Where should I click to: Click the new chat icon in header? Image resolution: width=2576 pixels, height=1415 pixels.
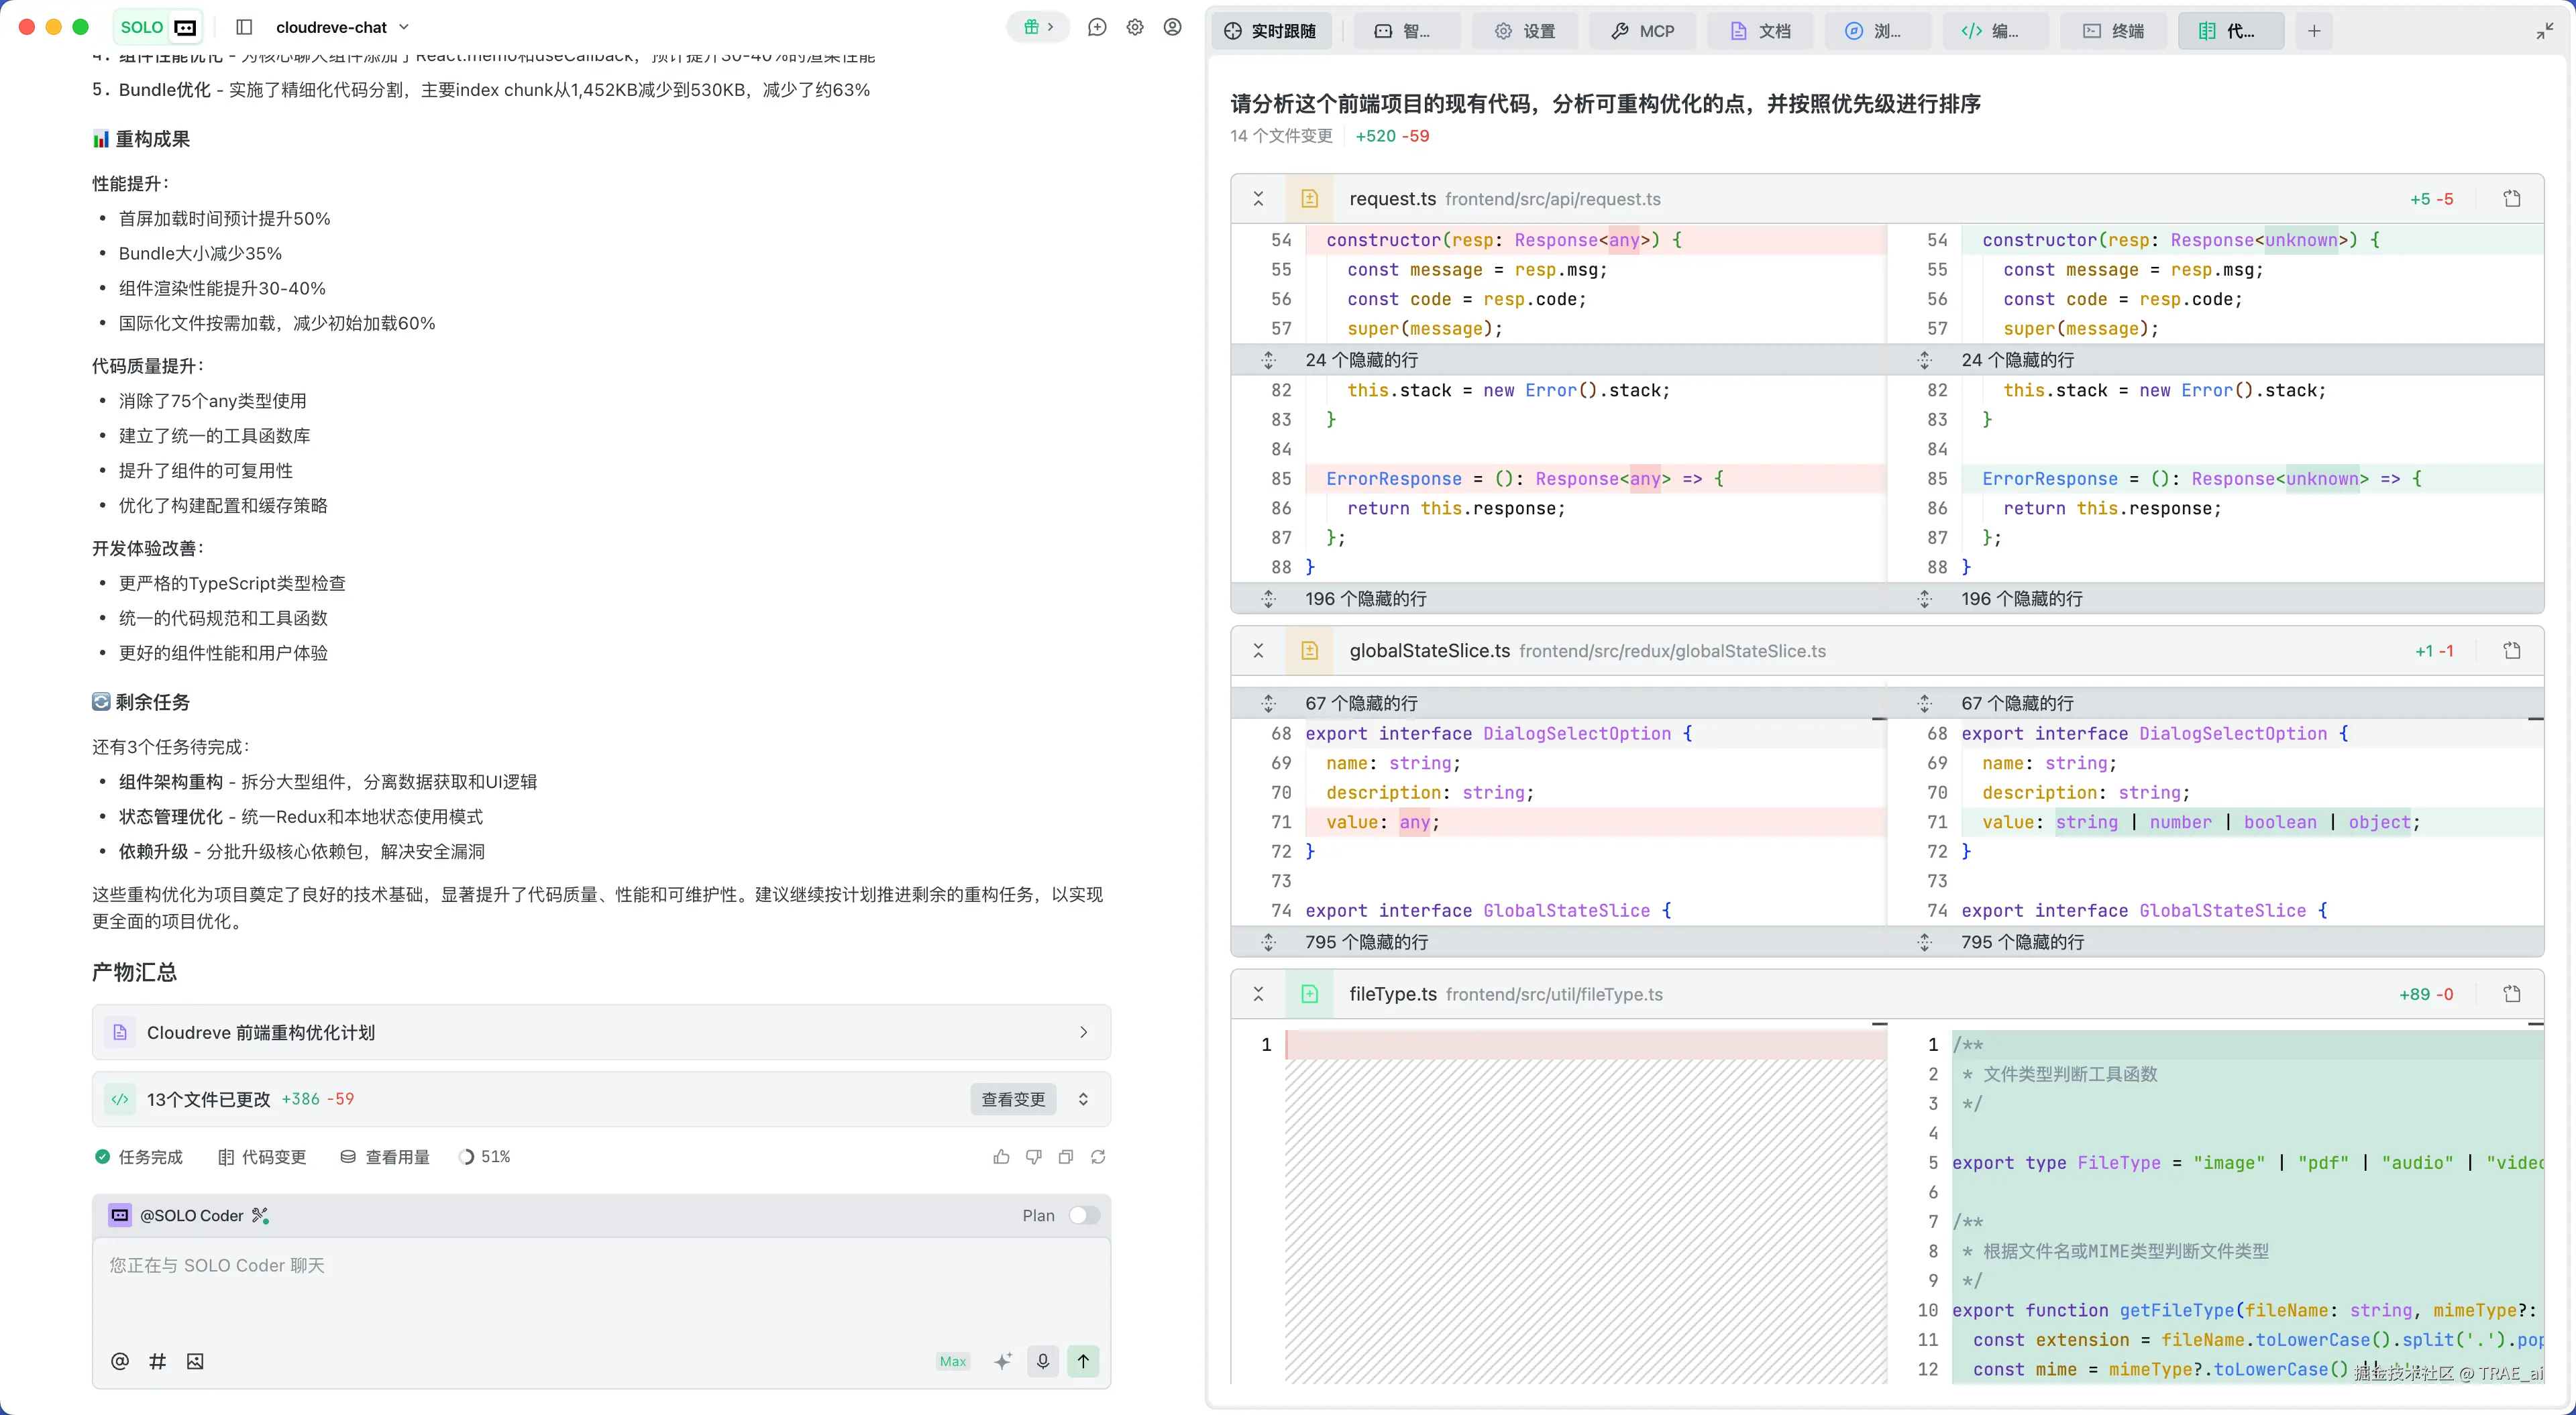pos(1097,27)
